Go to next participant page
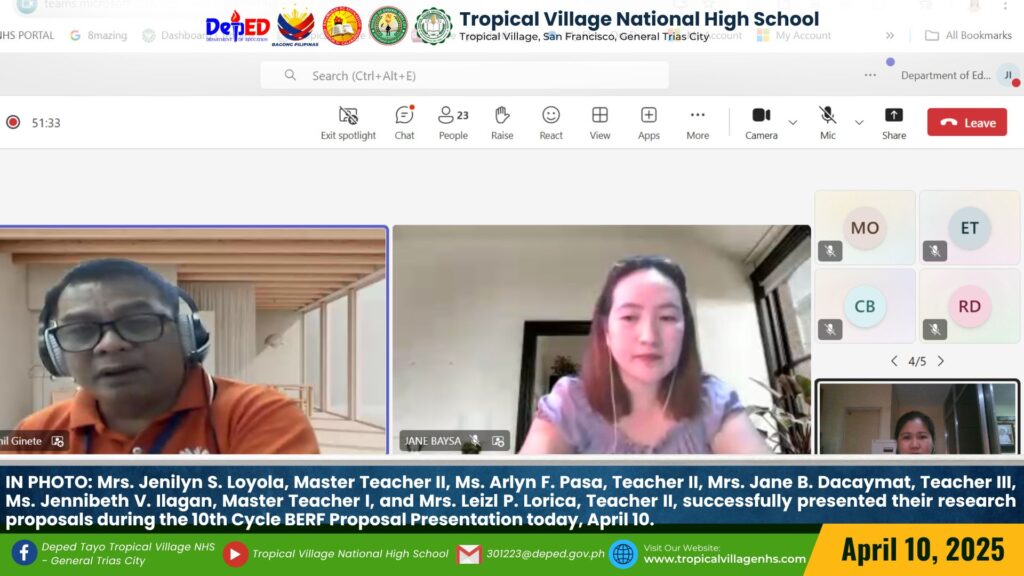 [x=940, y=361]
